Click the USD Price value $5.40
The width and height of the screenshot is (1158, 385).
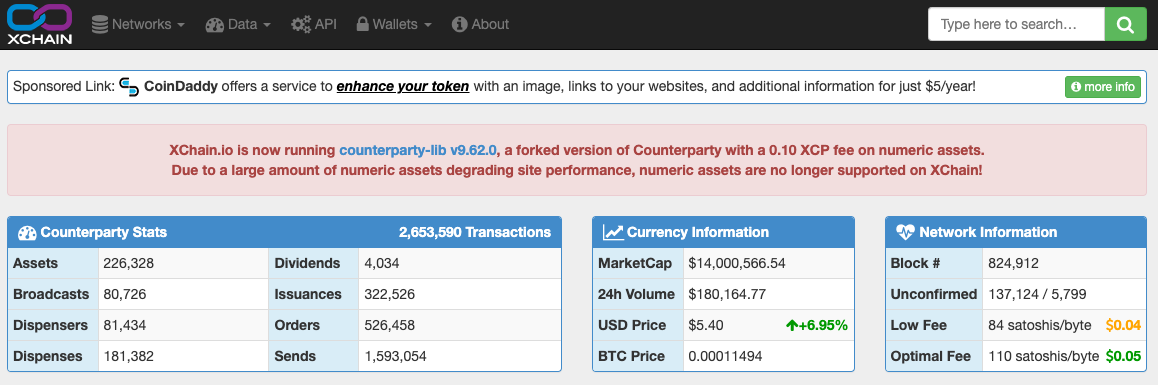(706, 326)
